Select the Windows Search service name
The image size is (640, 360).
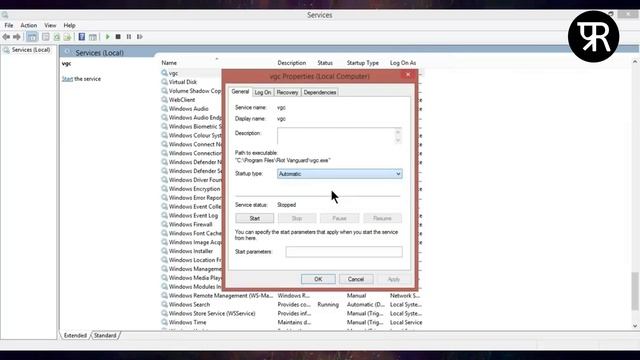pyautogui.click(x=189, y=304)
